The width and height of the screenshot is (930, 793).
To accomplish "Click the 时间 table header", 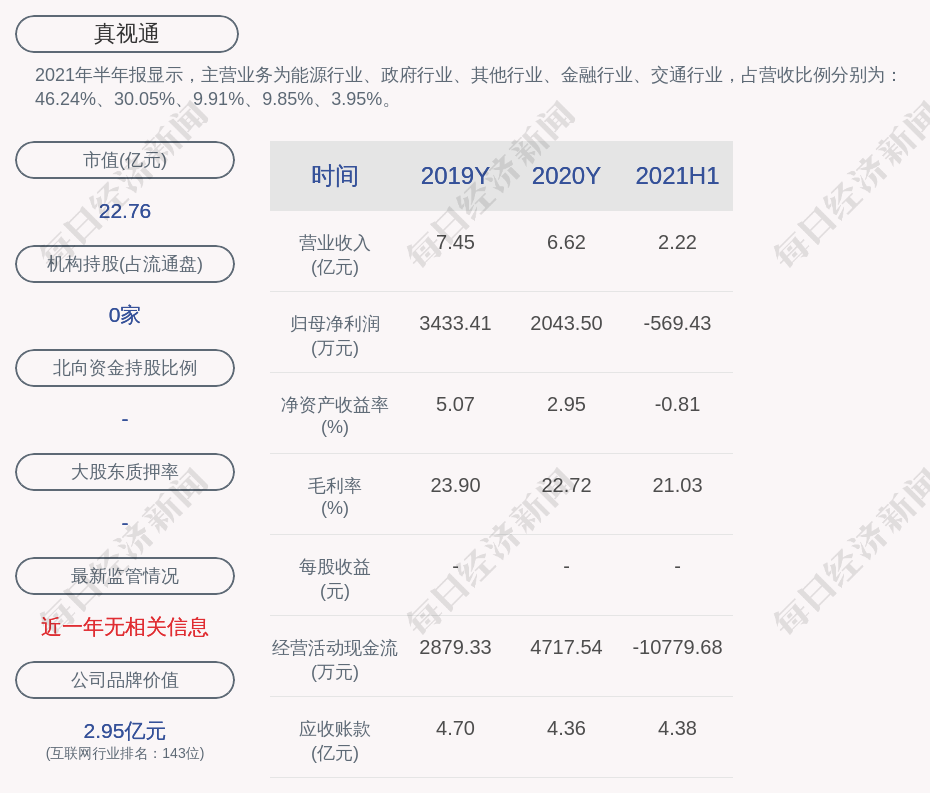I will pos(335,176).
